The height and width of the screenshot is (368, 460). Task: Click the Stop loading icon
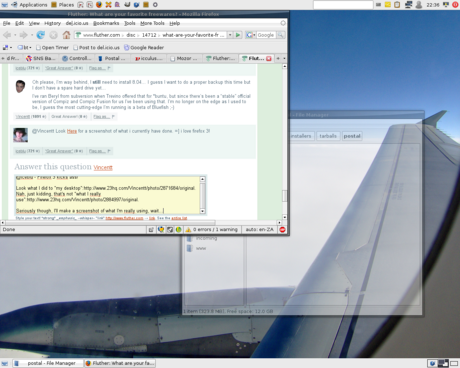[53, 35]
